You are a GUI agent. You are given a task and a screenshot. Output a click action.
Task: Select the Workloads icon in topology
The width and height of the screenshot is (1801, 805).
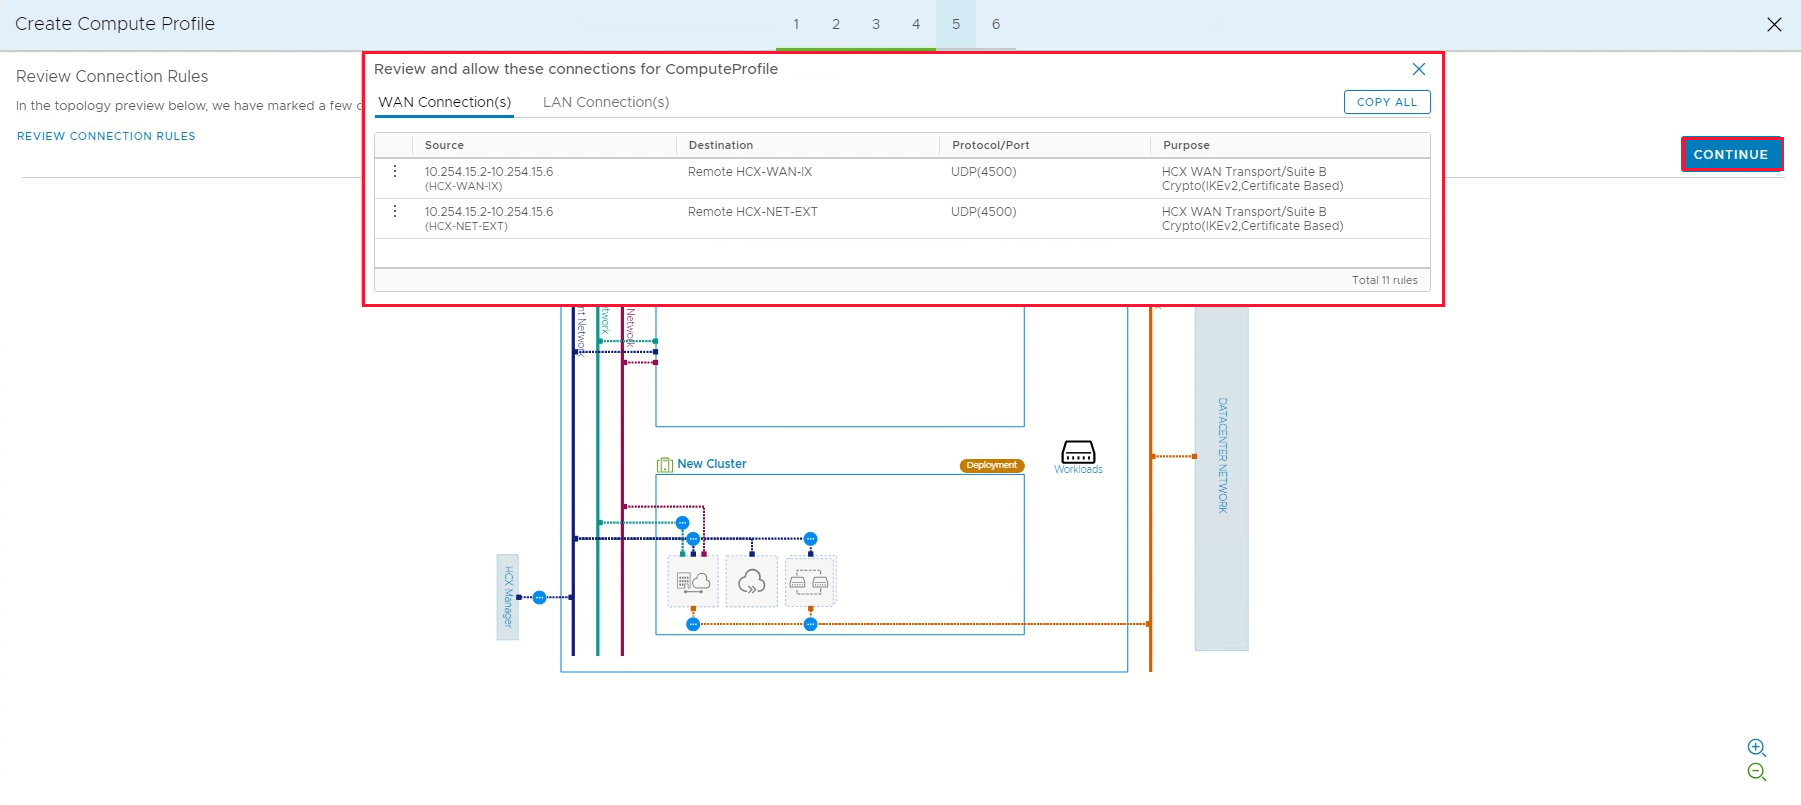point(1078,453)
